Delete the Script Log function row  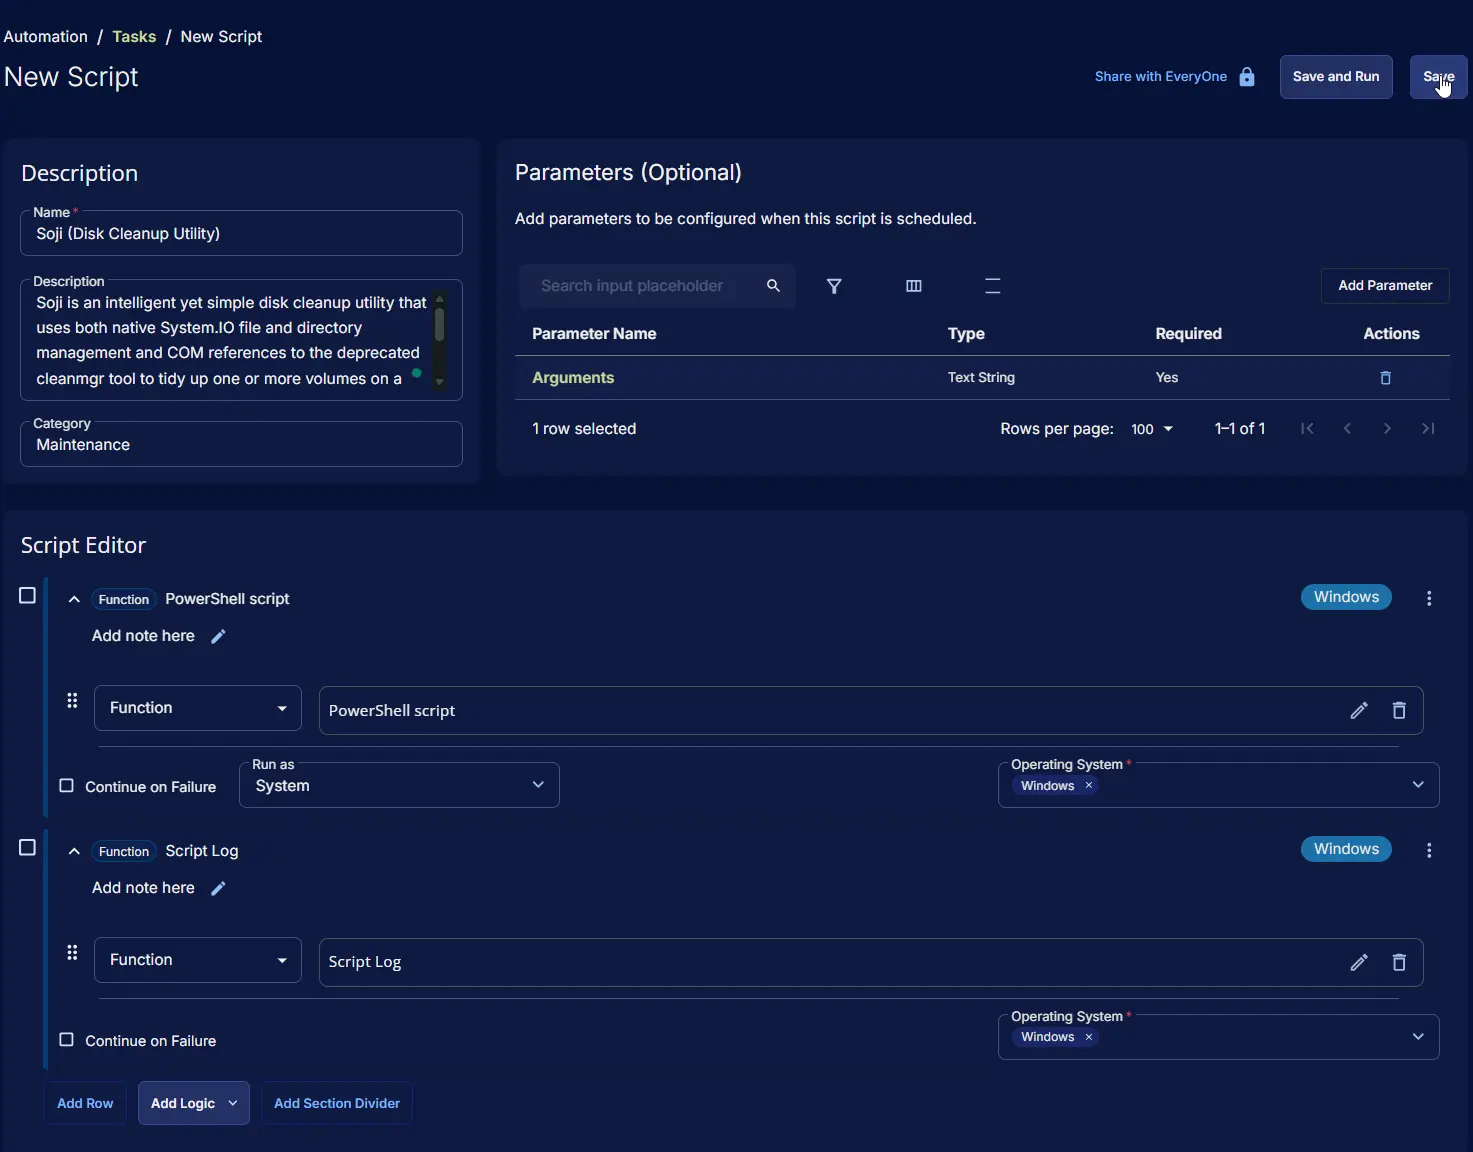(1399, 962)
